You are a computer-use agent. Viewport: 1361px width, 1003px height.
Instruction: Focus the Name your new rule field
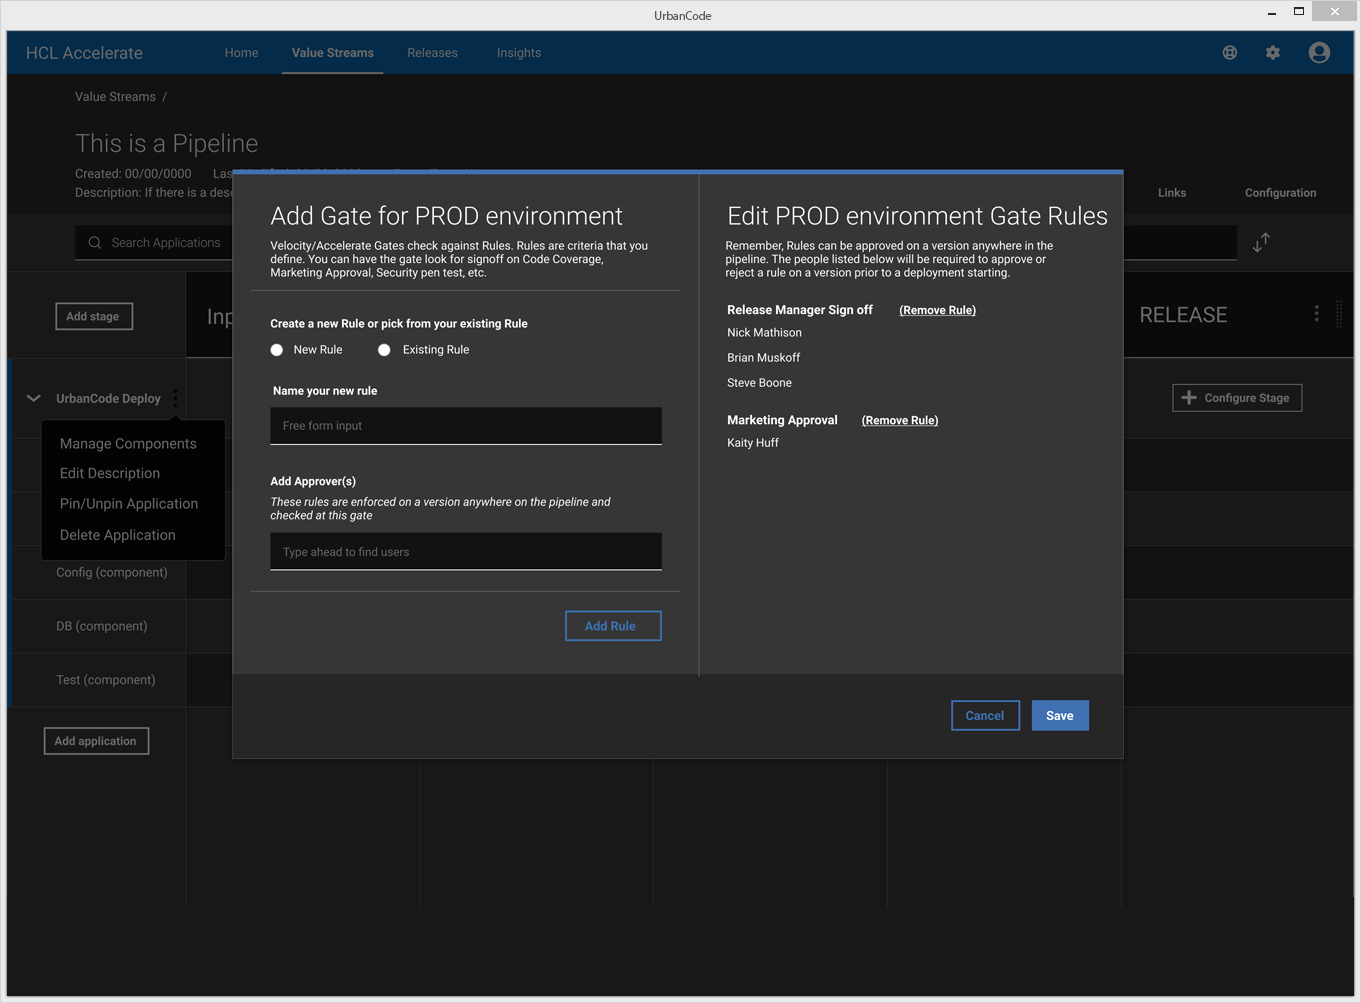(466, 426)
